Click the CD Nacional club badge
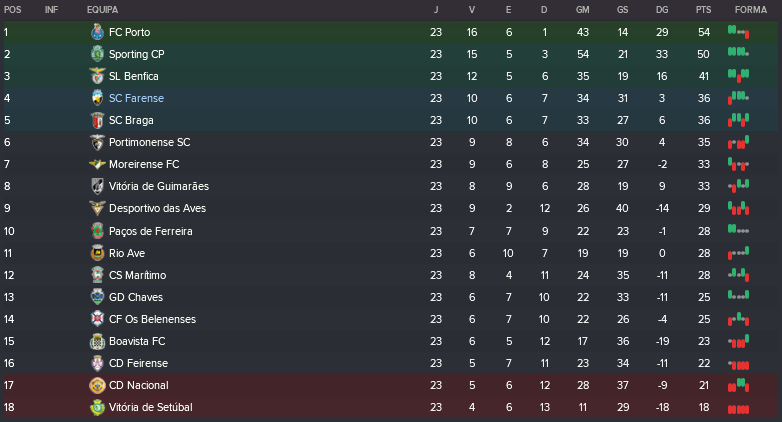Screen dimensions: 782x422 97,385
